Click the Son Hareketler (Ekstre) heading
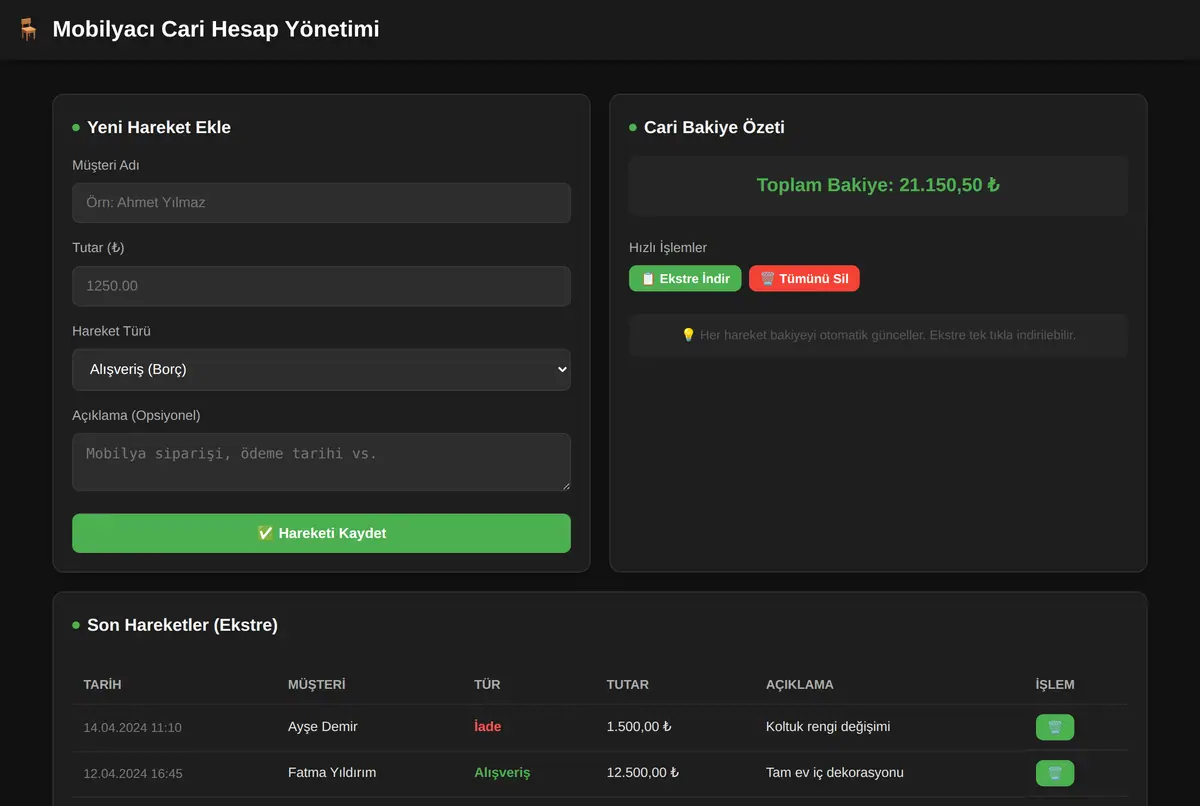This screenshot has height=806, width=1200. [x=182, y=626]
